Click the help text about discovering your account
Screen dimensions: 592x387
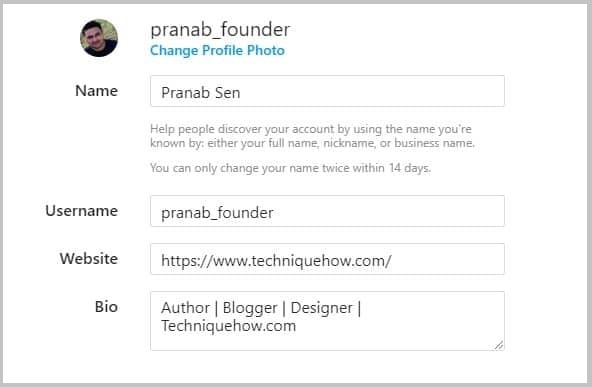pyautogui.click(x=312, y=136)
